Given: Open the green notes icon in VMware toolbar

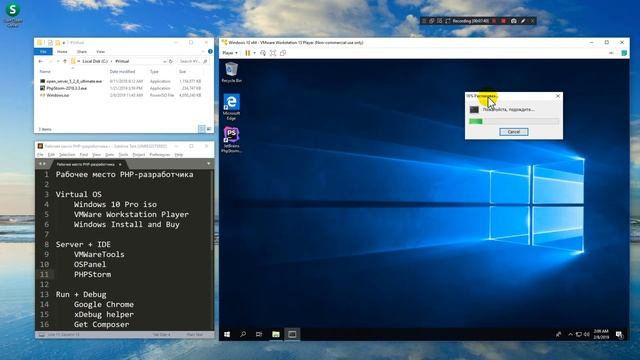Looking at the screenshot, I should click(624, 53).
